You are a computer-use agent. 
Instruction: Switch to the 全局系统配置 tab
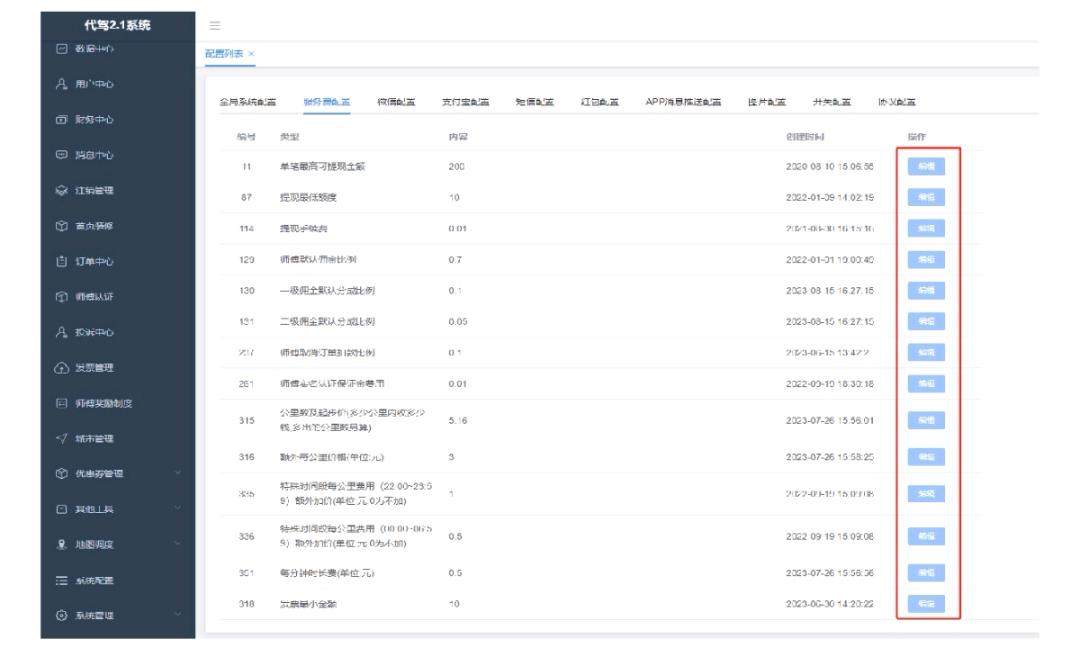pyautogui.click(x=248, y=102)
